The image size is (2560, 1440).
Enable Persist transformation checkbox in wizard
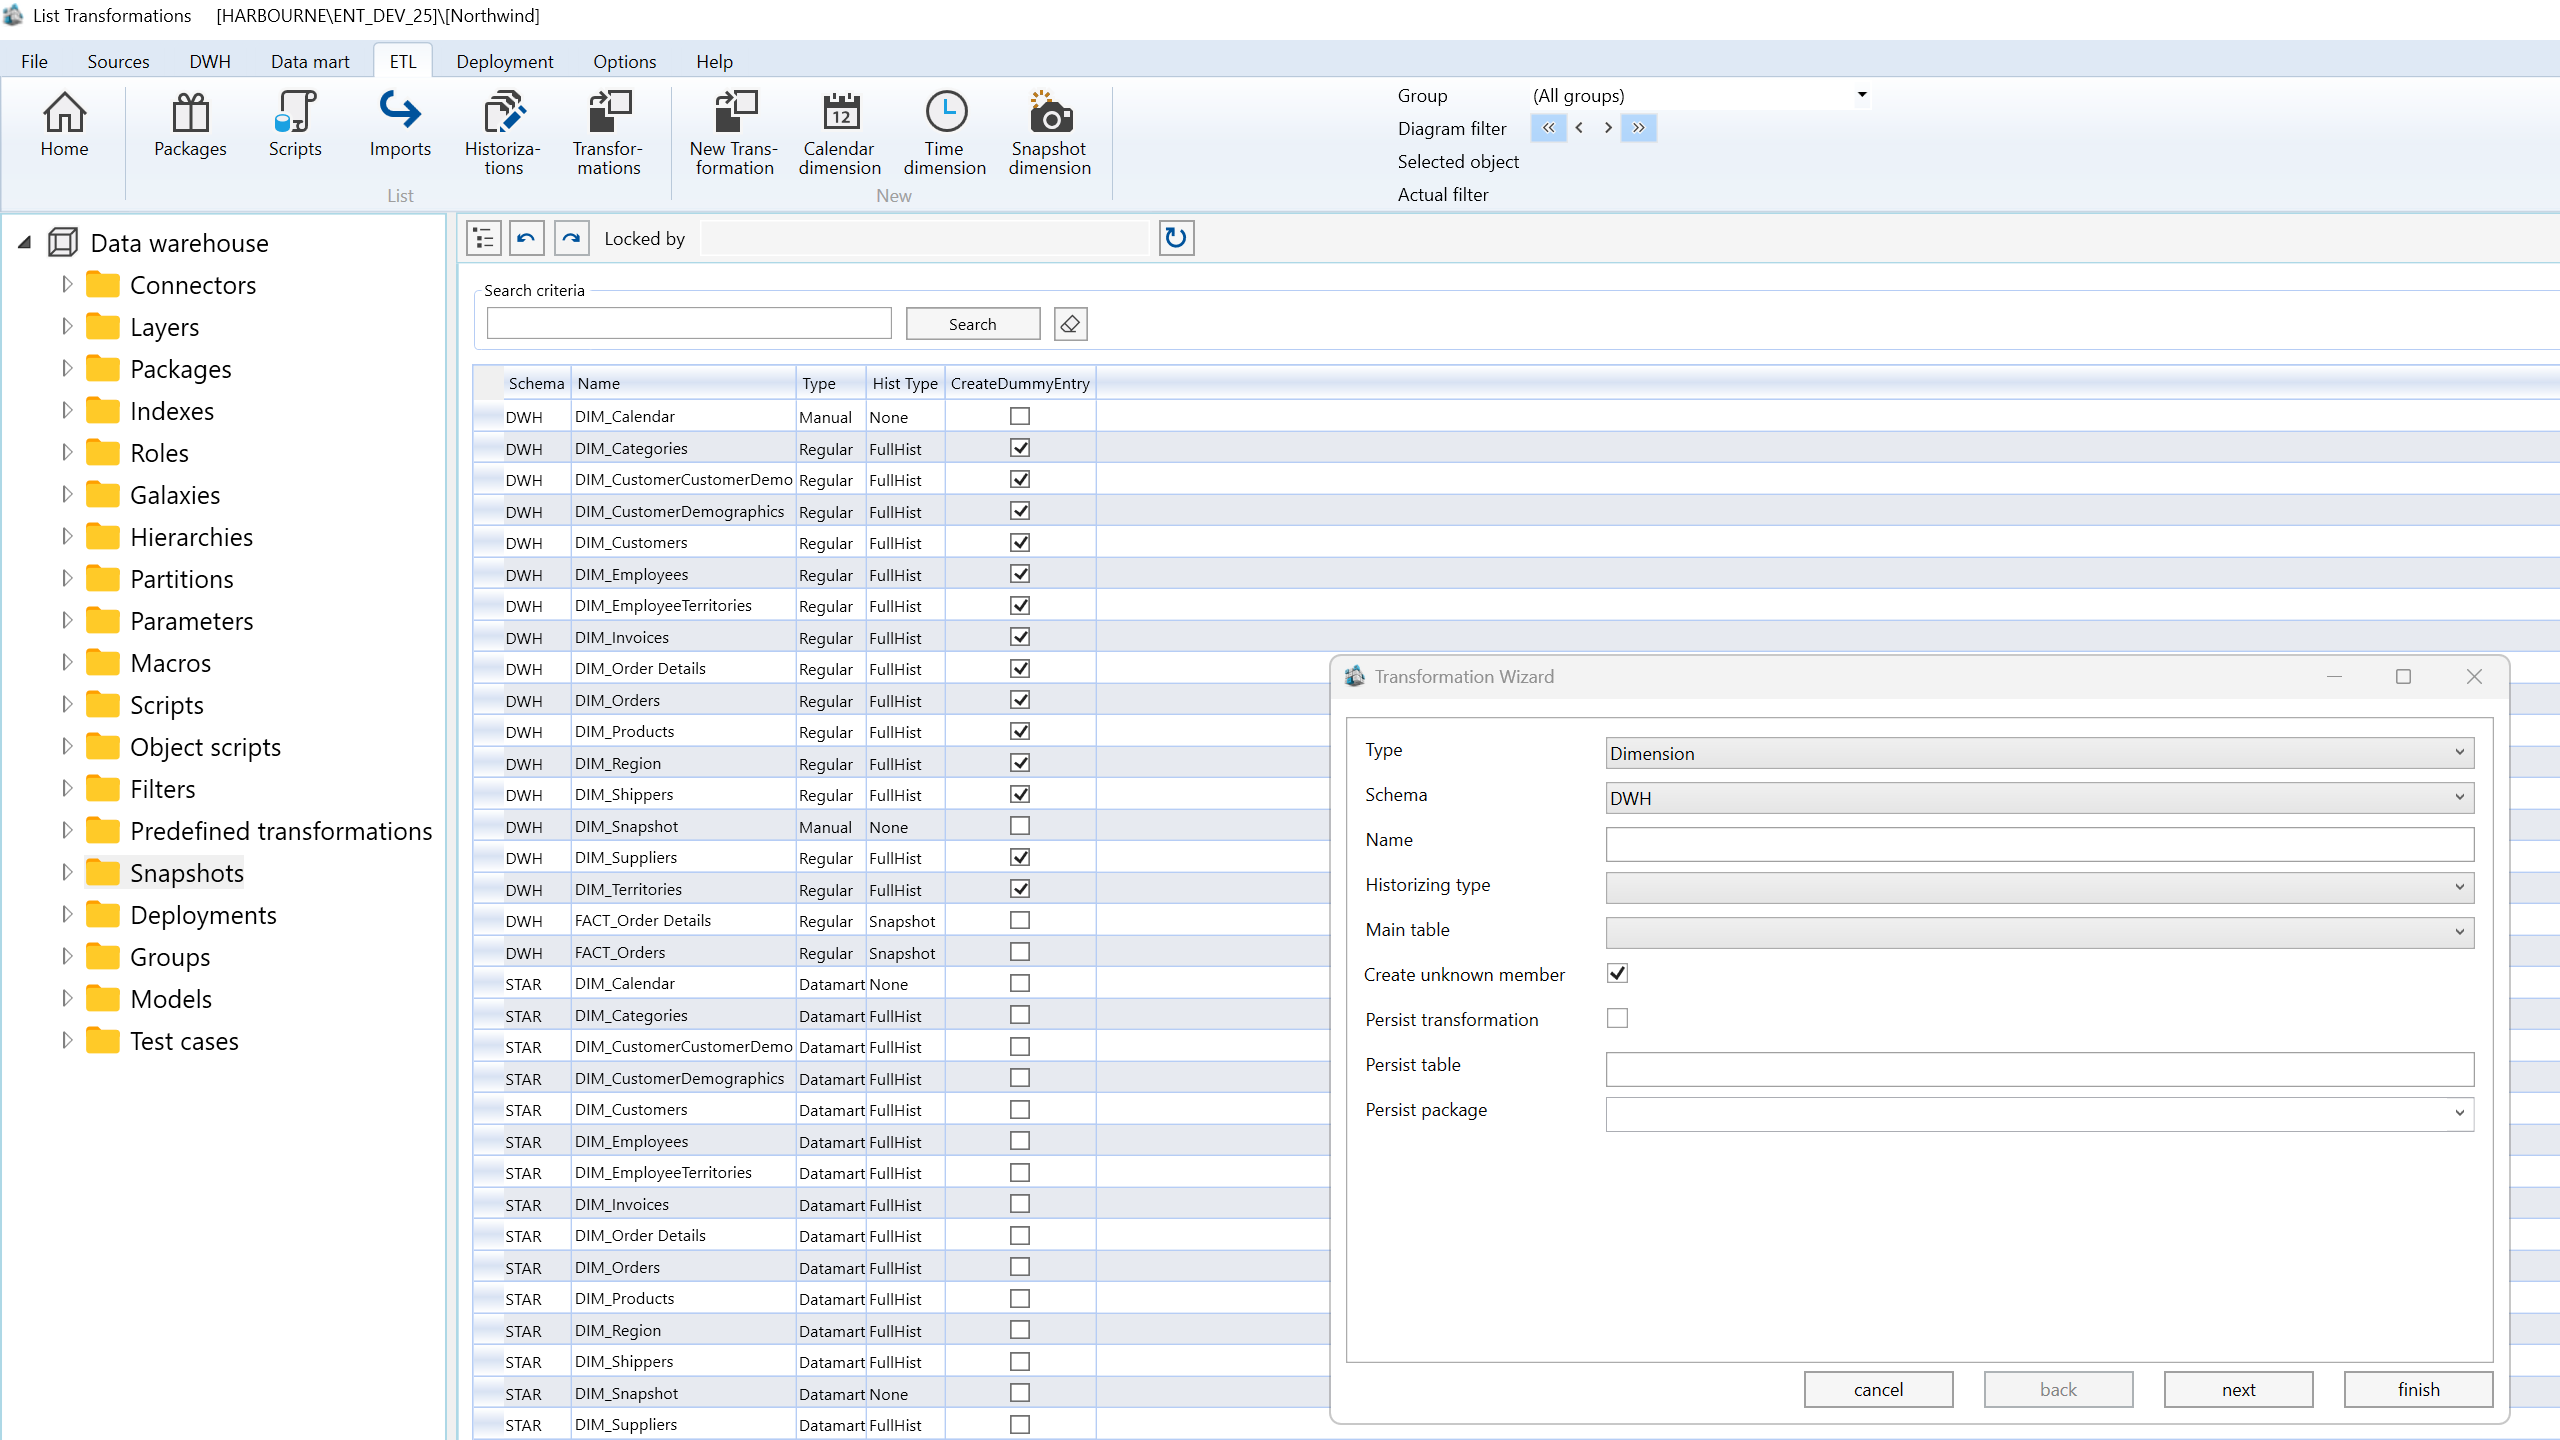tap(1617, 1018)
